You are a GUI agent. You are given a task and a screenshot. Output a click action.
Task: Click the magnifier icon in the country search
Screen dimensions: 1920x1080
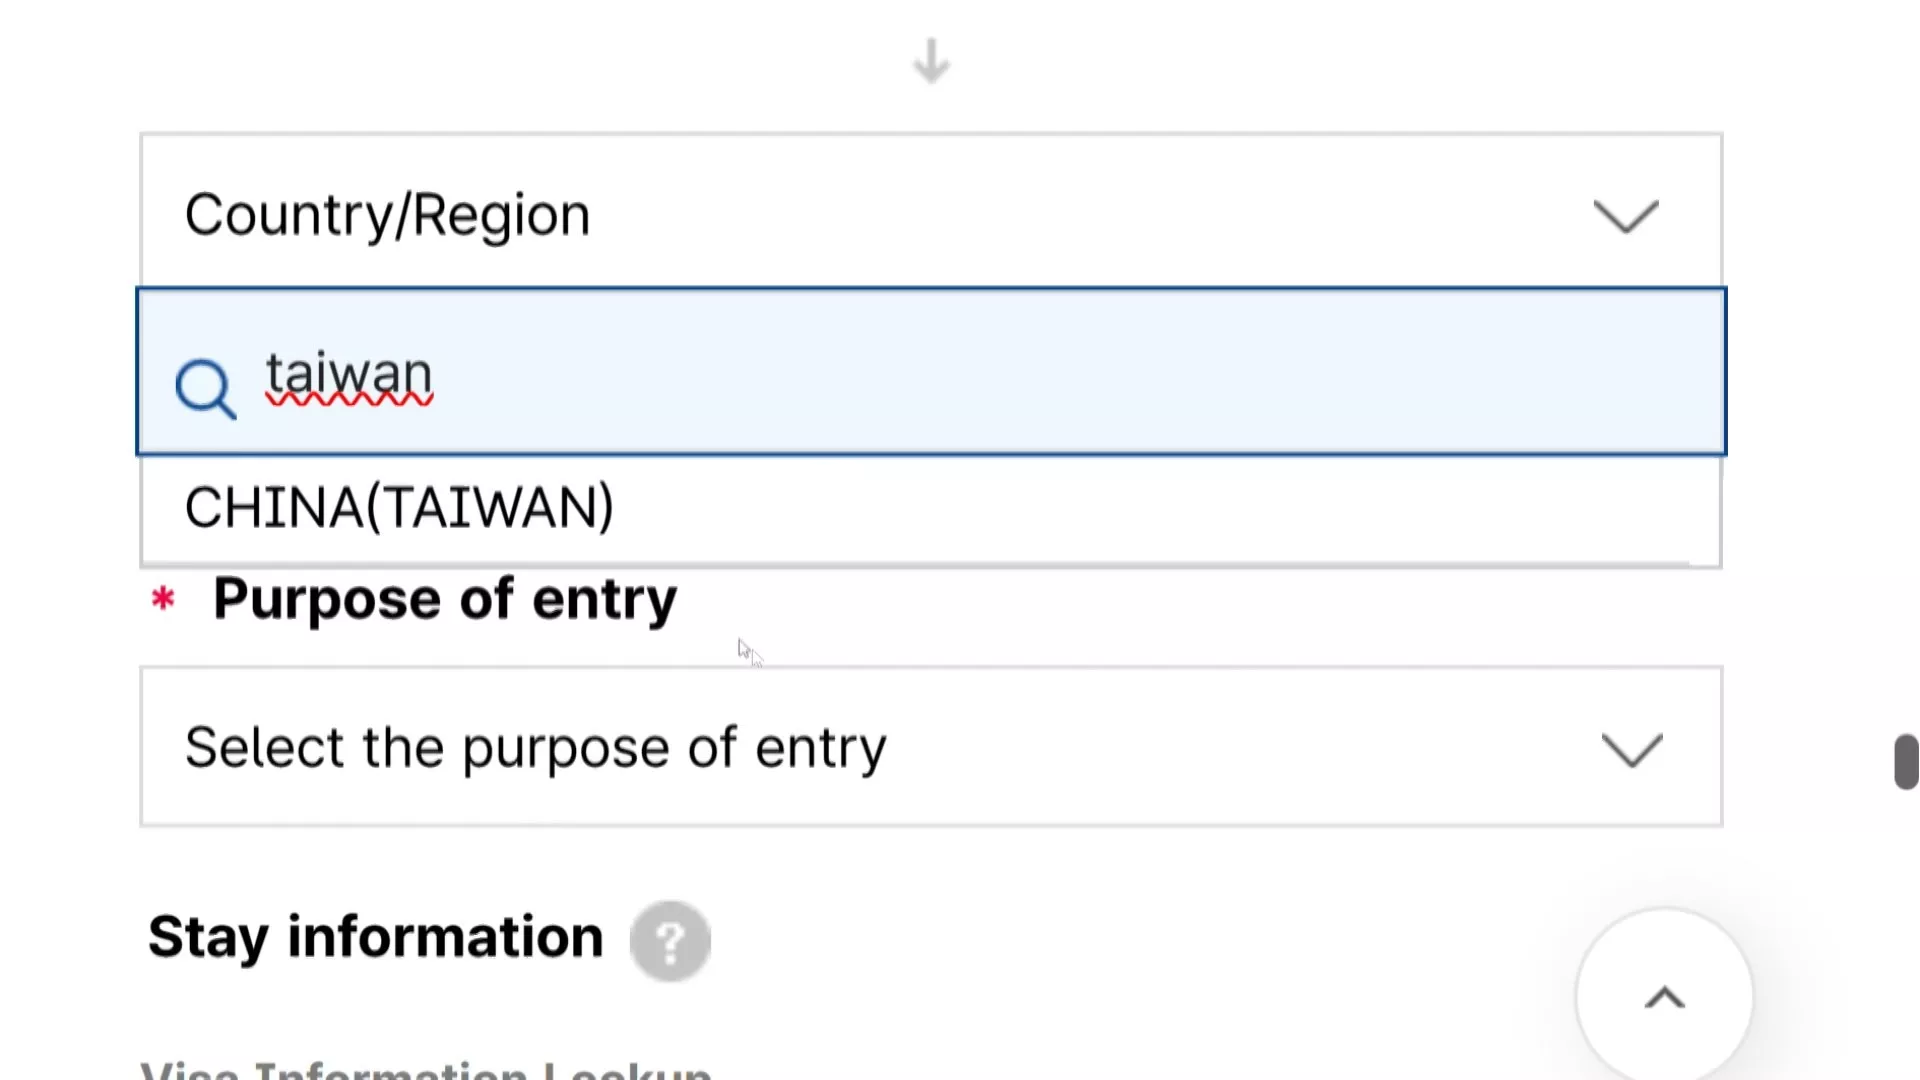coord(205,388)
